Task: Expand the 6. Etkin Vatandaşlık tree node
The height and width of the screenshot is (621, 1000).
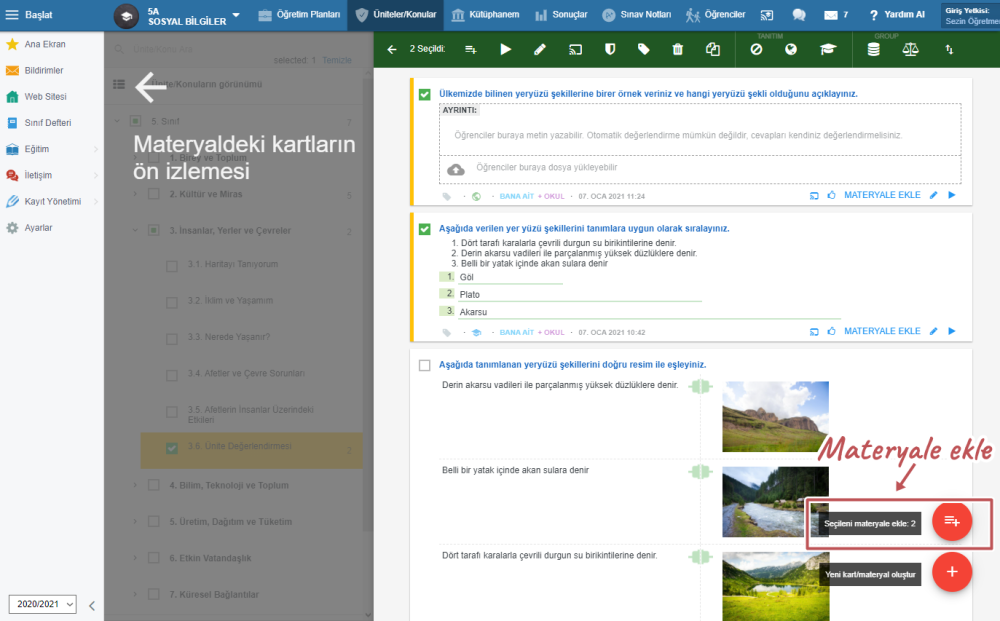Action: 135,558
